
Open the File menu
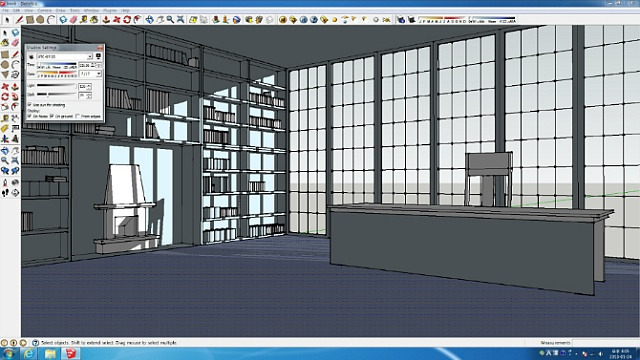point(5,10)
